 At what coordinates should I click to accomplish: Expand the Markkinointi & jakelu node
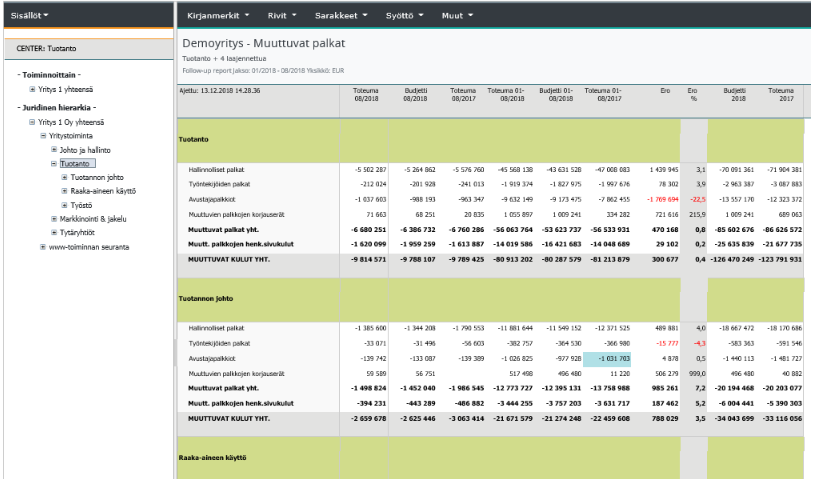[x=54, y=218]
